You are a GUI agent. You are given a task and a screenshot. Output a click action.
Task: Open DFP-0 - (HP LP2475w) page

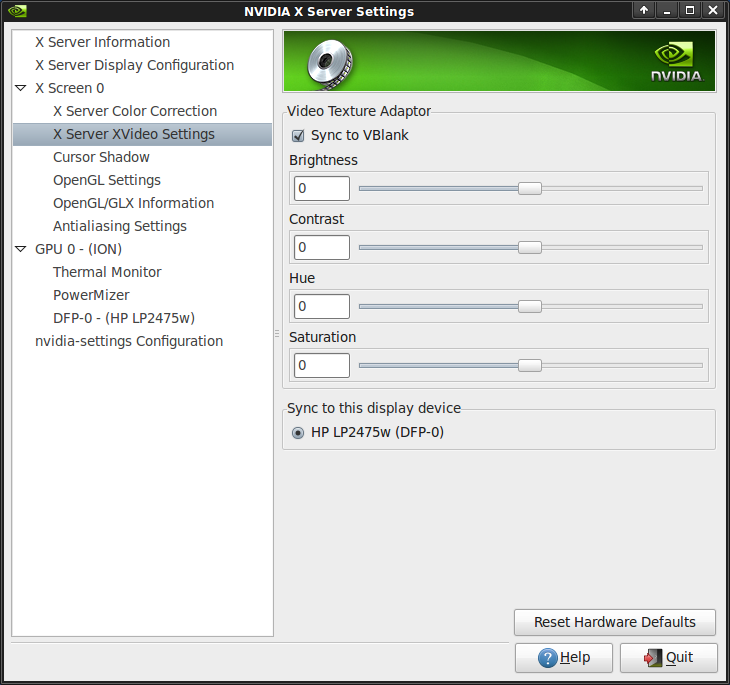click(124, 318)
